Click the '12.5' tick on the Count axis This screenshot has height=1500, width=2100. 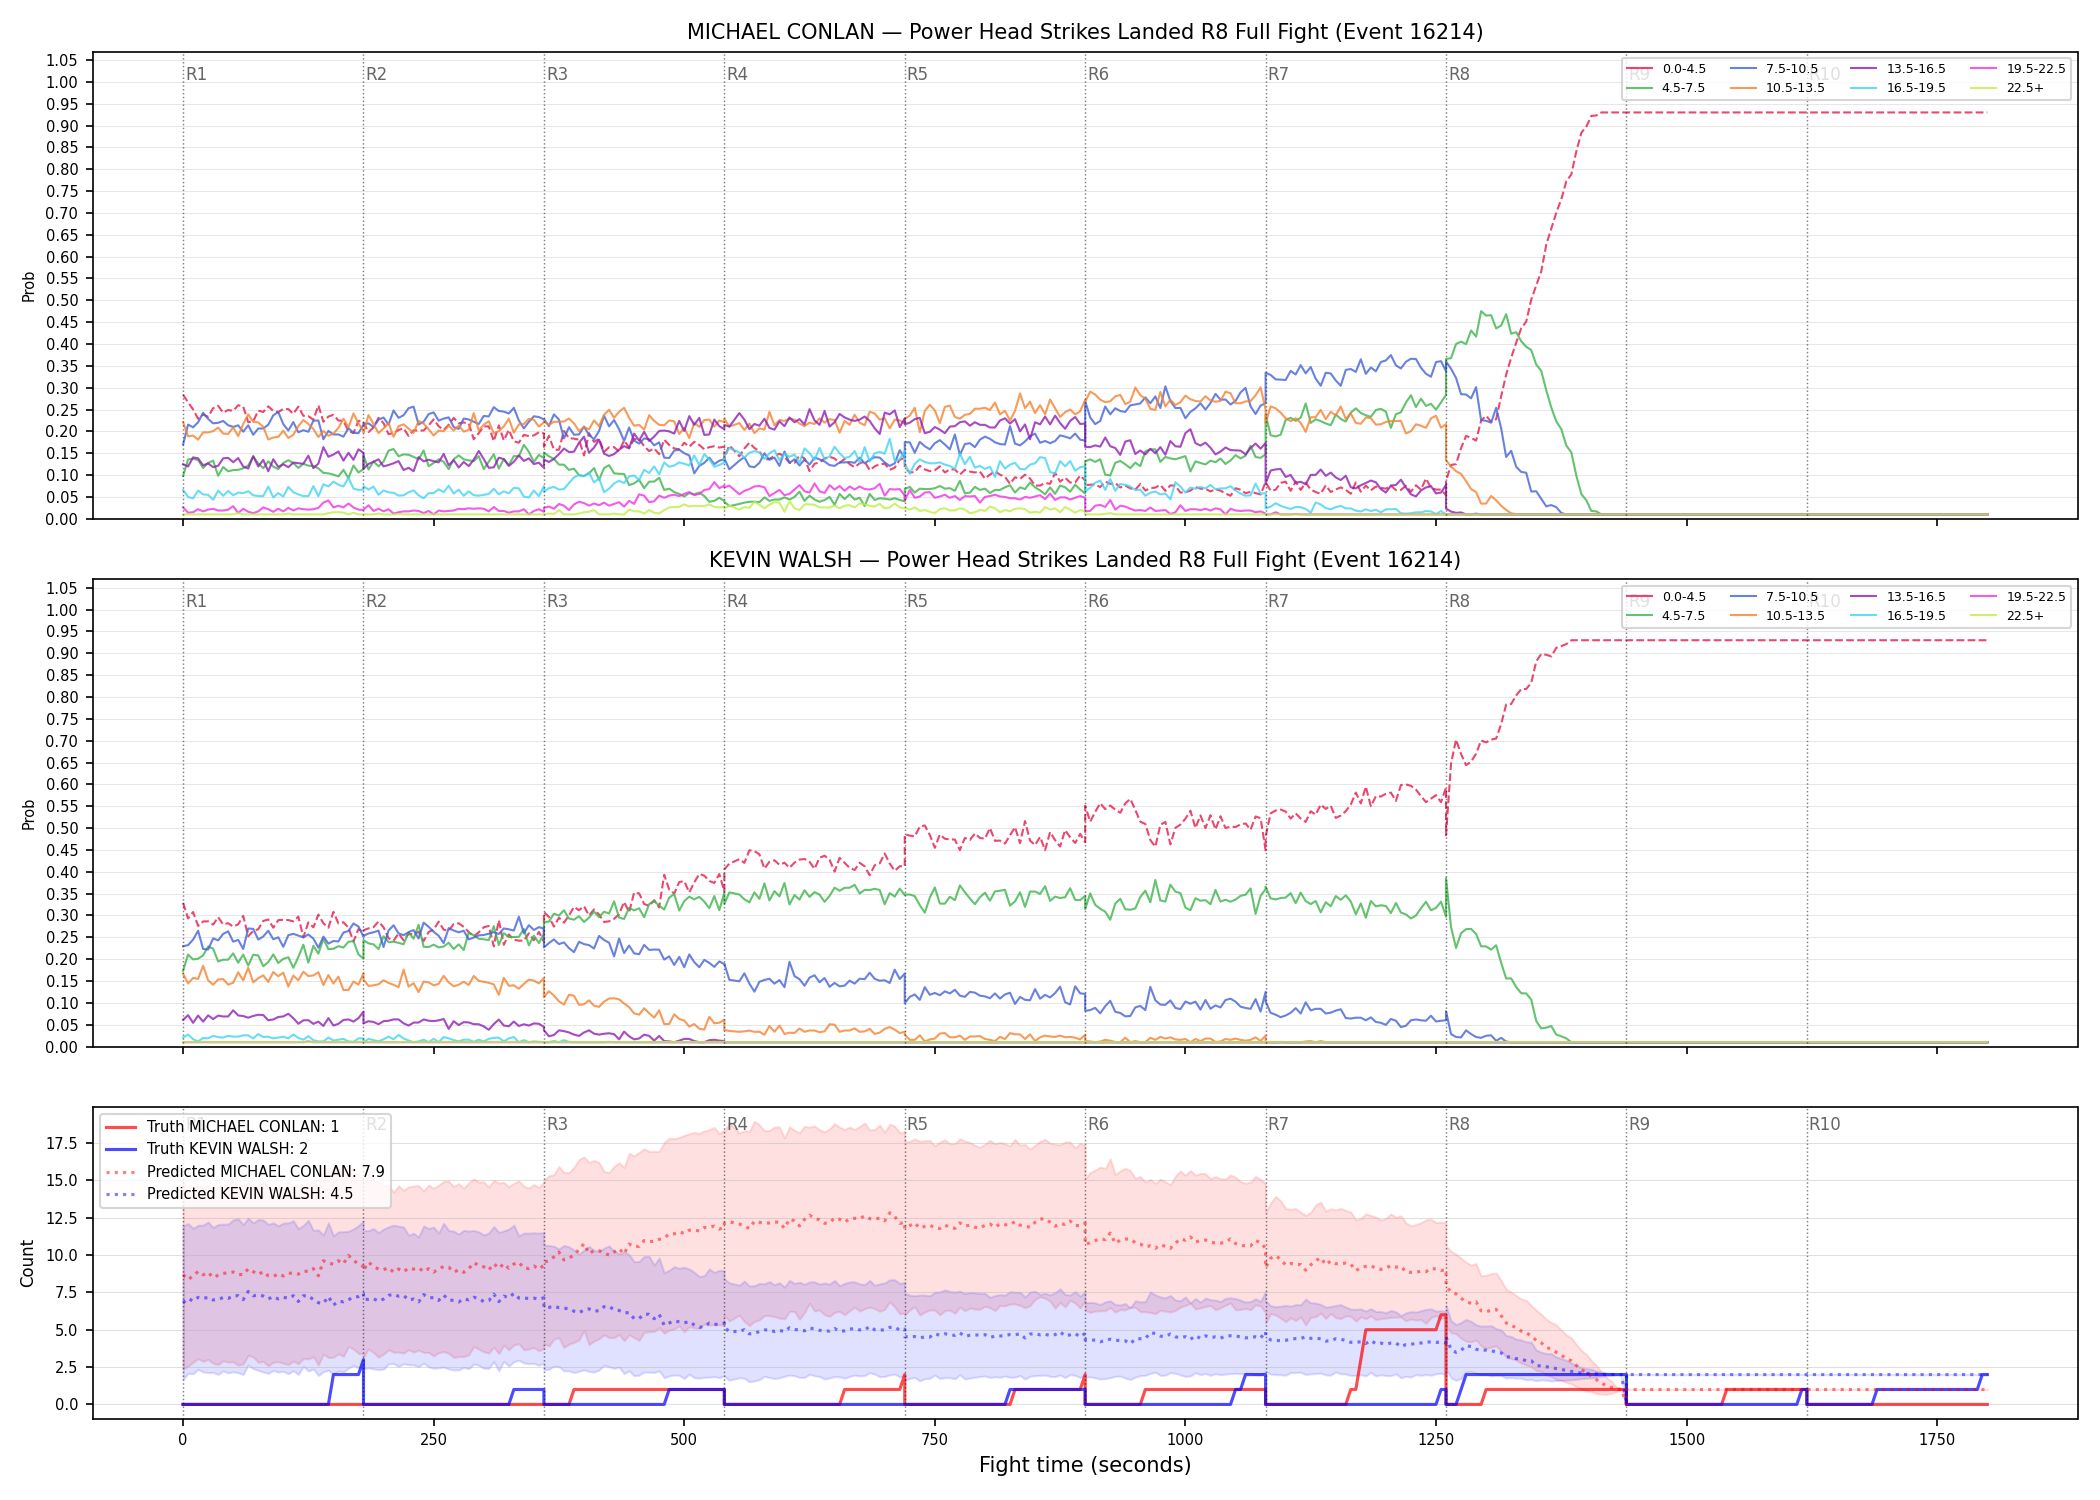[62, 1218]
